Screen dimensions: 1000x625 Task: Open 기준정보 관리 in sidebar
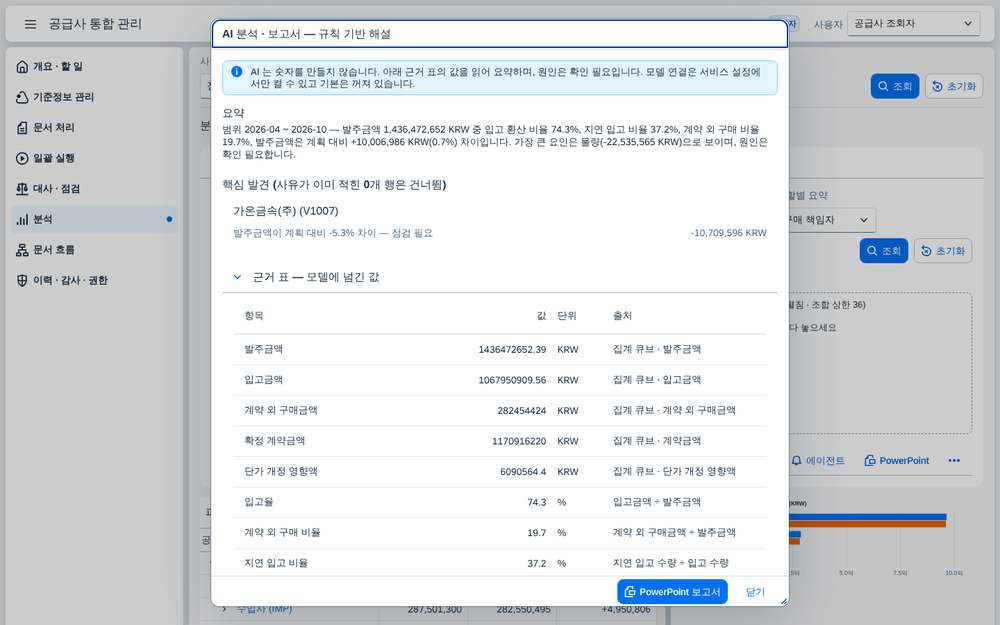tap(94, 97)
